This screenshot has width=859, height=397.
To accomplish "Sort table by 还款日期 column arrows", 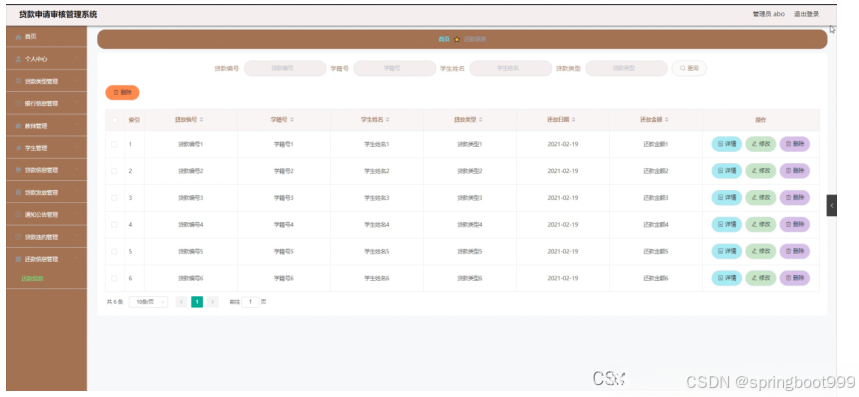I will click(574, 119).
